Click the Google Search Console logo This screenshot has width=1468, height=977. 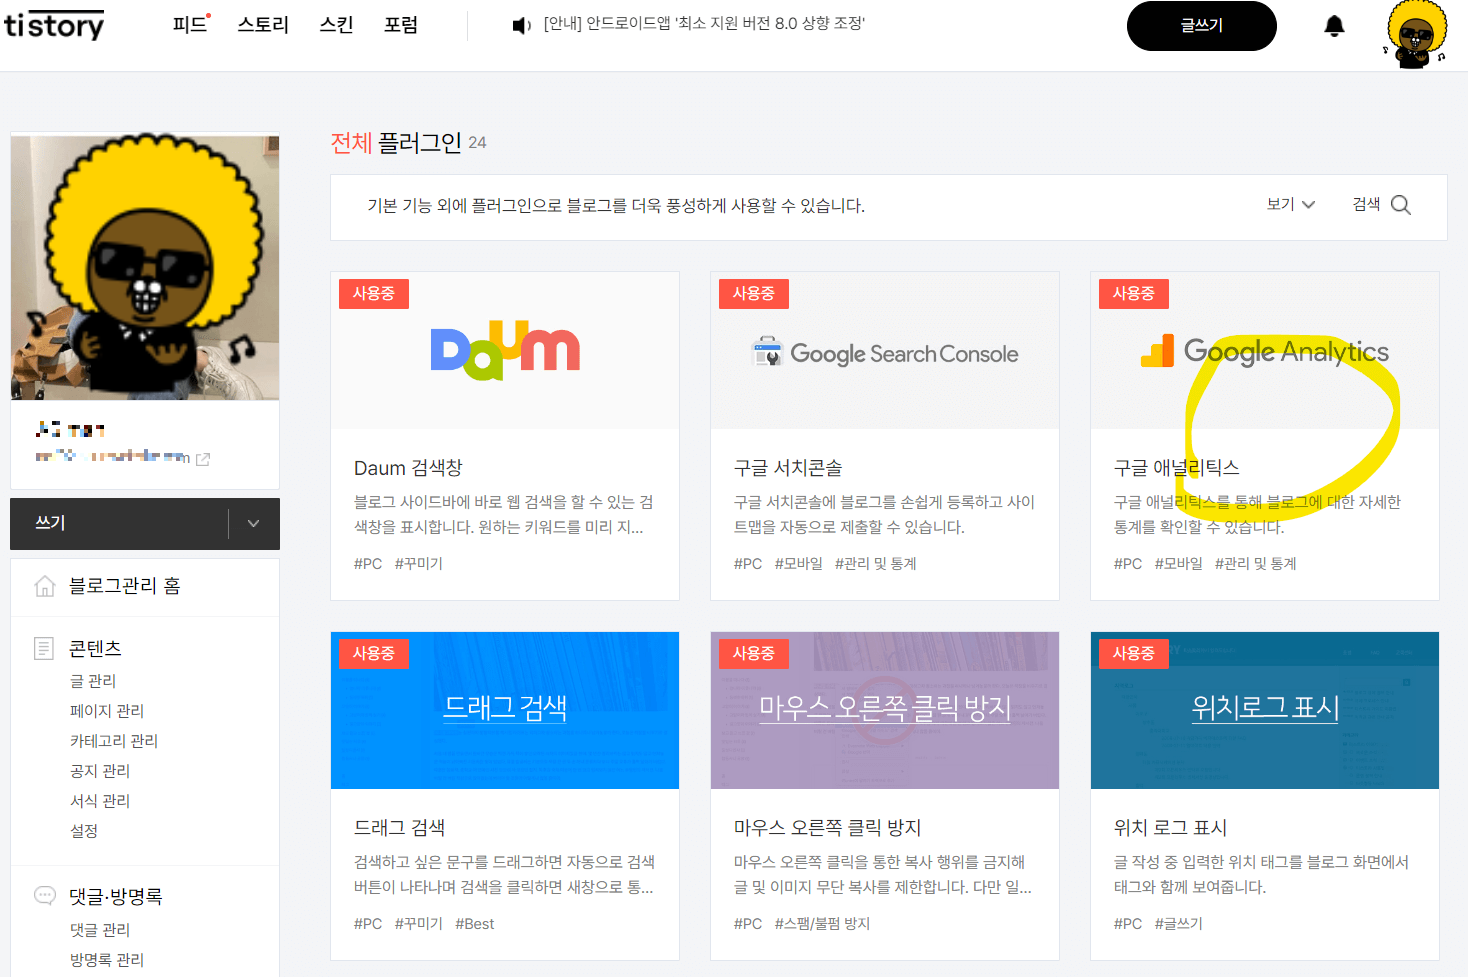point(885,353)
